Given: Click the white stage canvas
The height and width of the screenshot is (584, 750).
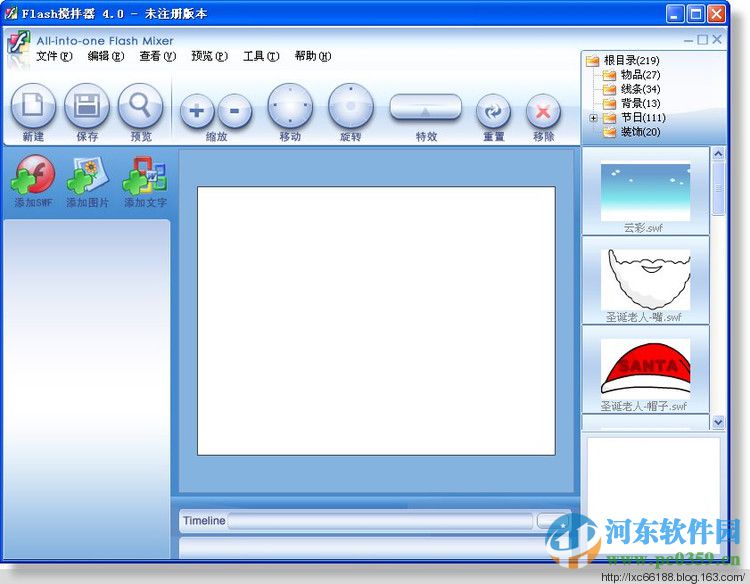Looking at the screenshot, I should 376,320.
